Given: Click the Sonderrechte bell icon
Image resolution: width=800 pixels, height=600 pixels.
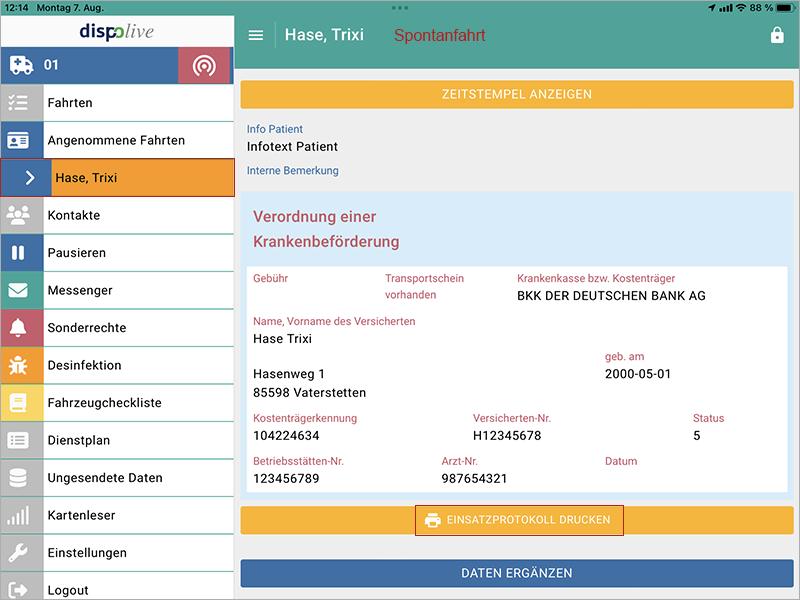Looking at the screenshot, I should 19,328.
